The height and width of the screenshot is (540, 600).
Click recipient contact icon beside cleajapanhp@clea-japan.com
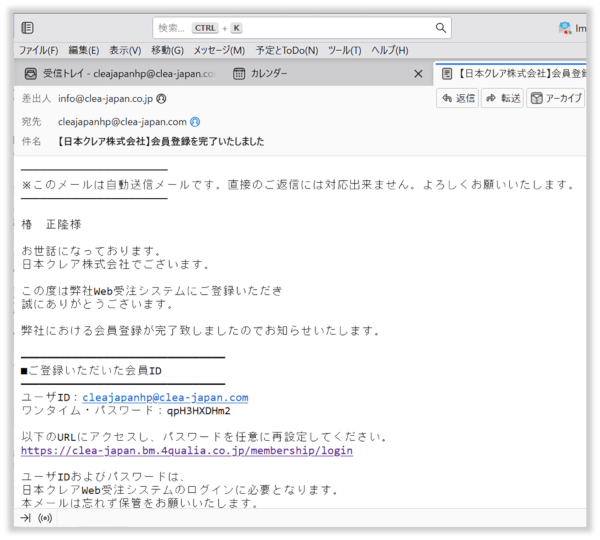click(195, 122)
